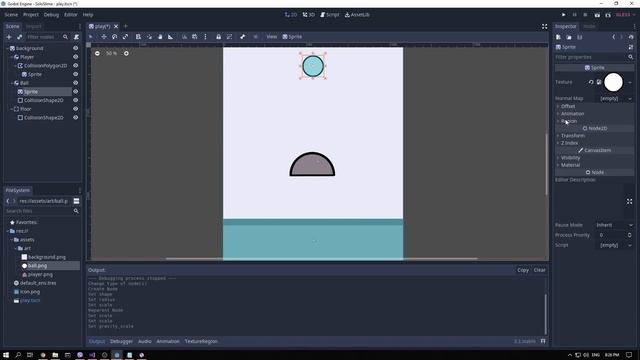This screenshot has height=360, width=640.
Task: Revert the Texture property
Action: click(x=591, y=82)
